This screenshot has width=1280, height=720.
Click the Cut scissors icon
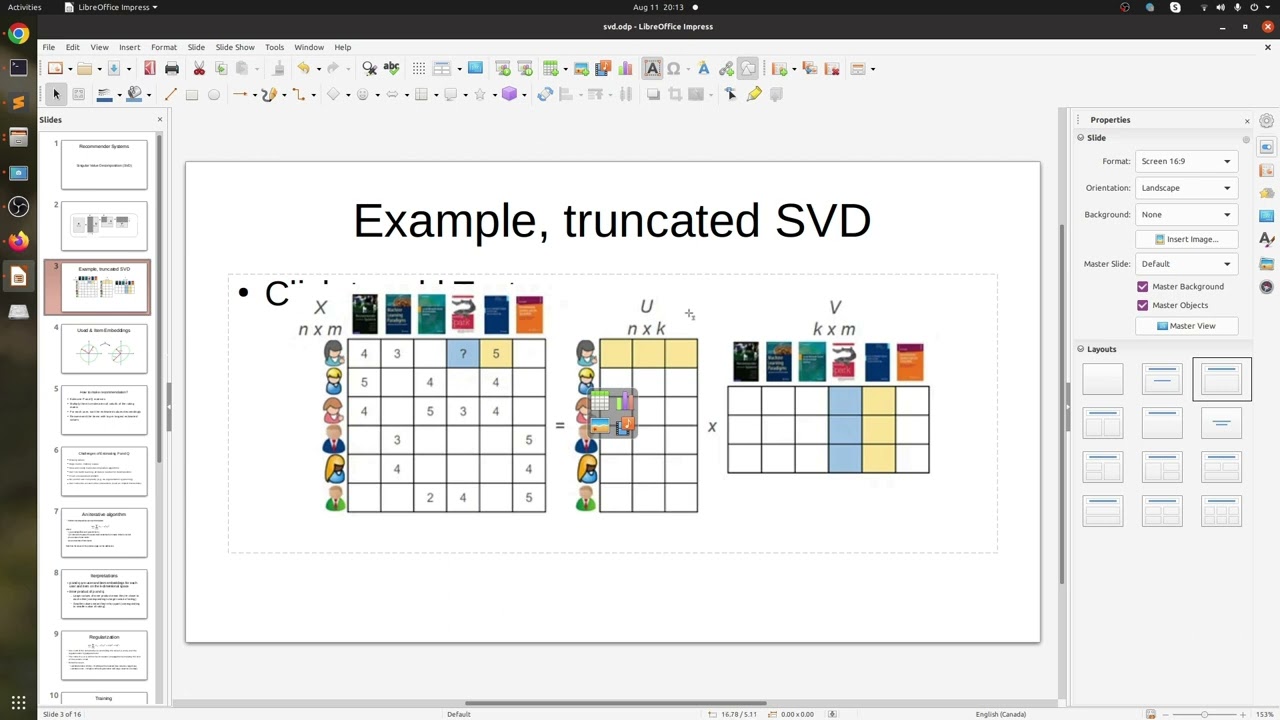click(x=199, y=68)
